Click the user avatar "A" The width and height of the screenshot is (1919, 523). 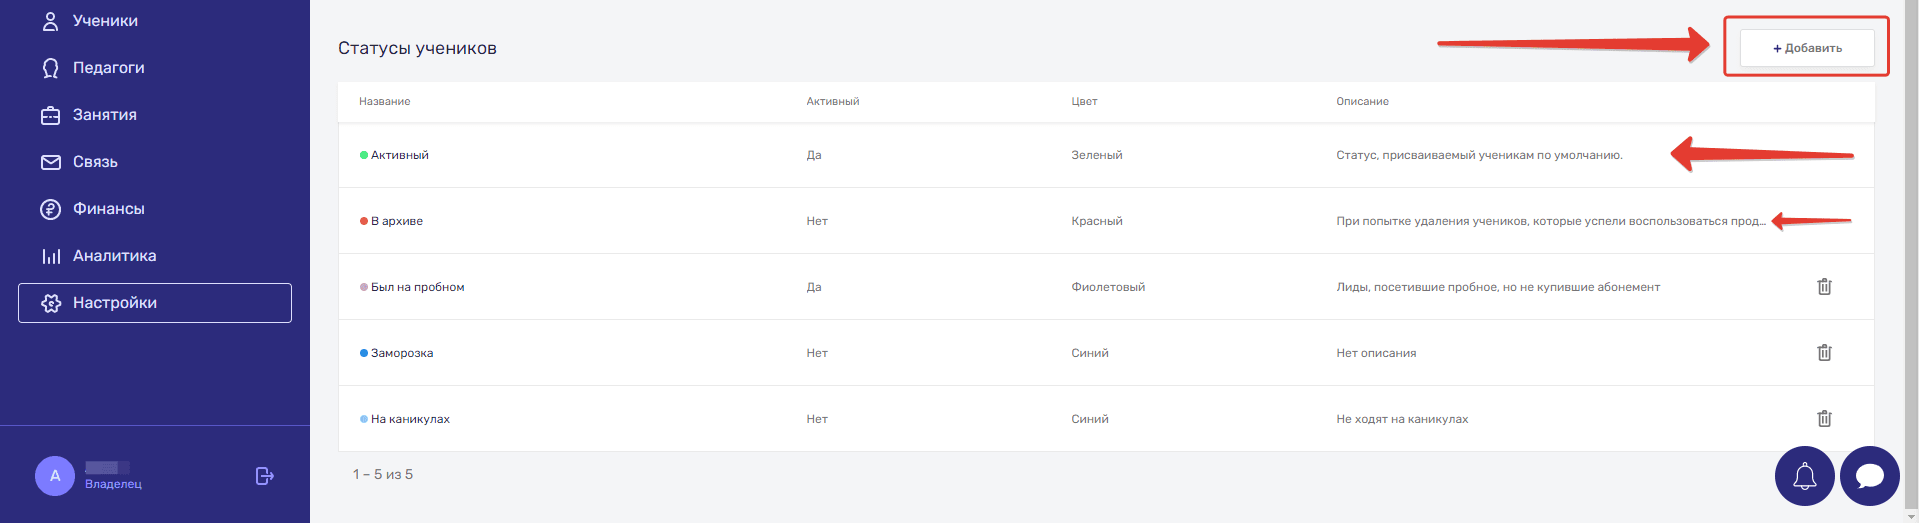[x=55, y=476]
